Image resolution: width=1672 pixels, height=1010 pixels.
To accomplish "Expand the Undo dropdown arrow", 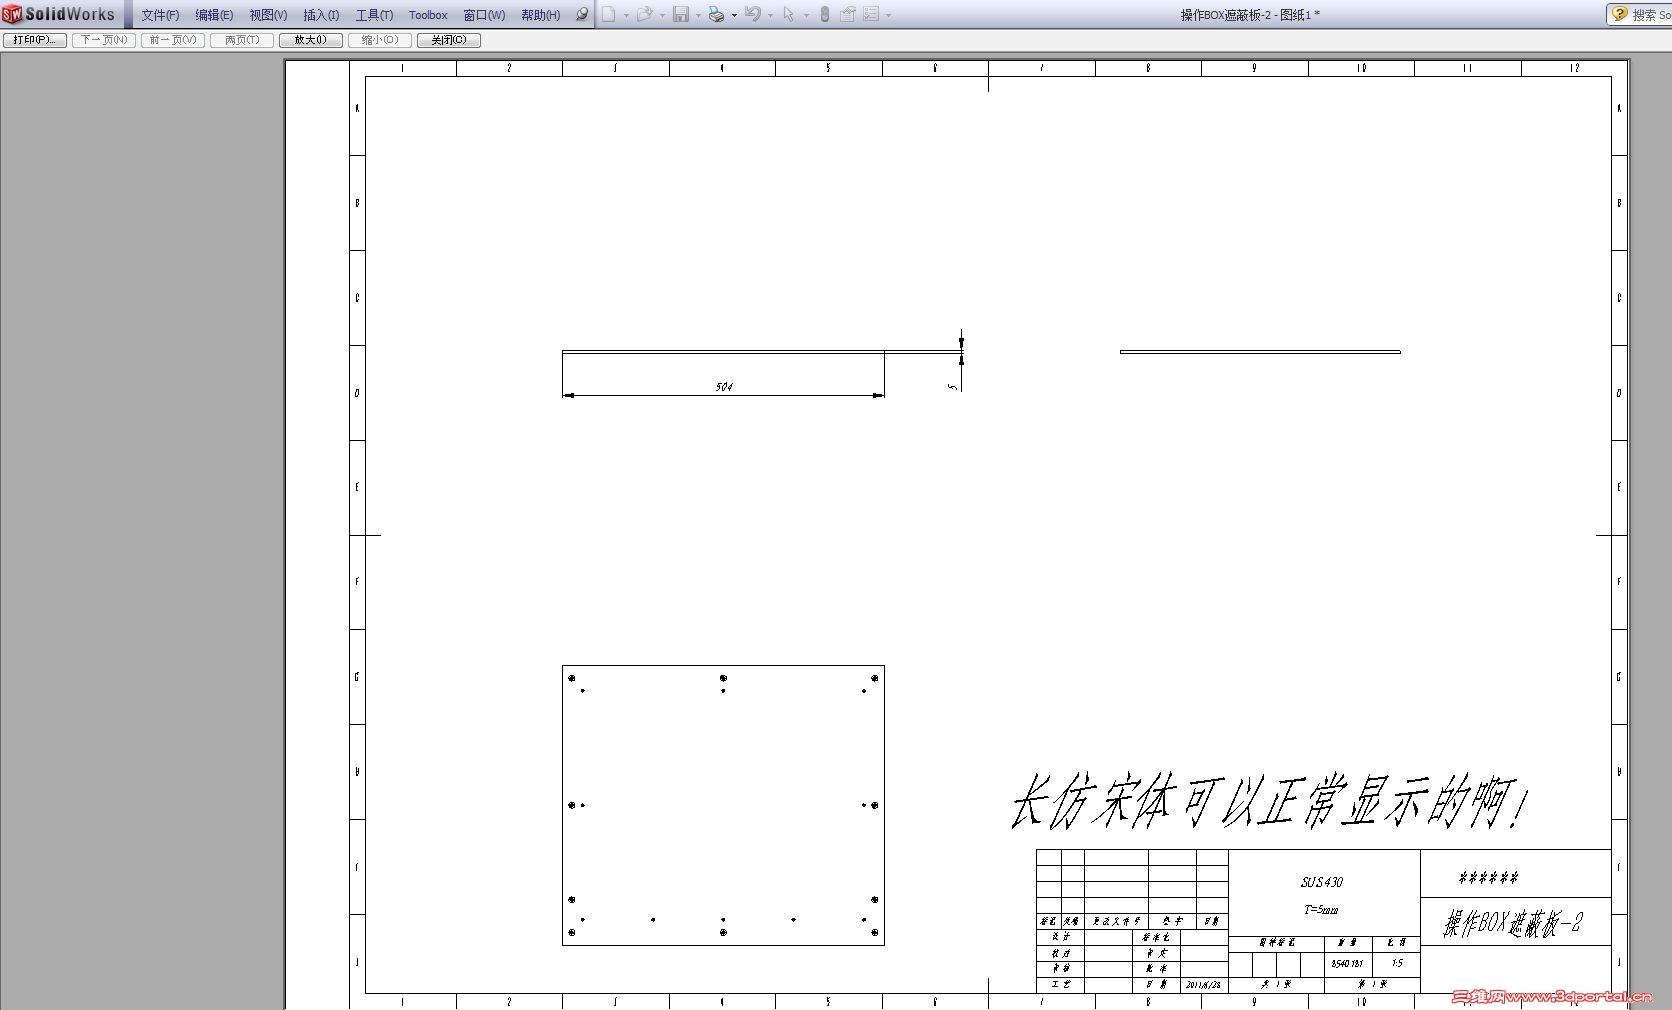I will [x=770, y=15].
